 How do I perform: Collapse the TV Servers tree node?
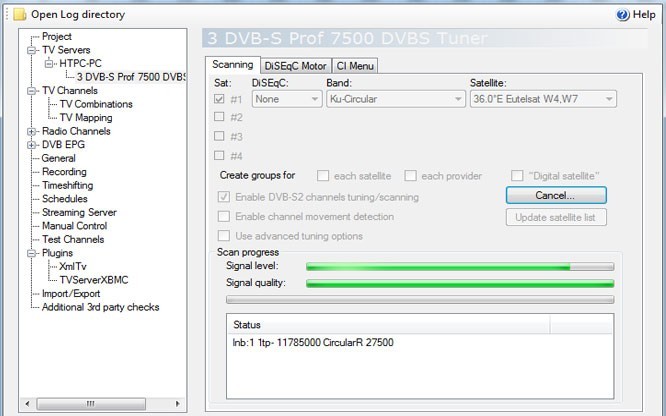[x=32, y=50]
